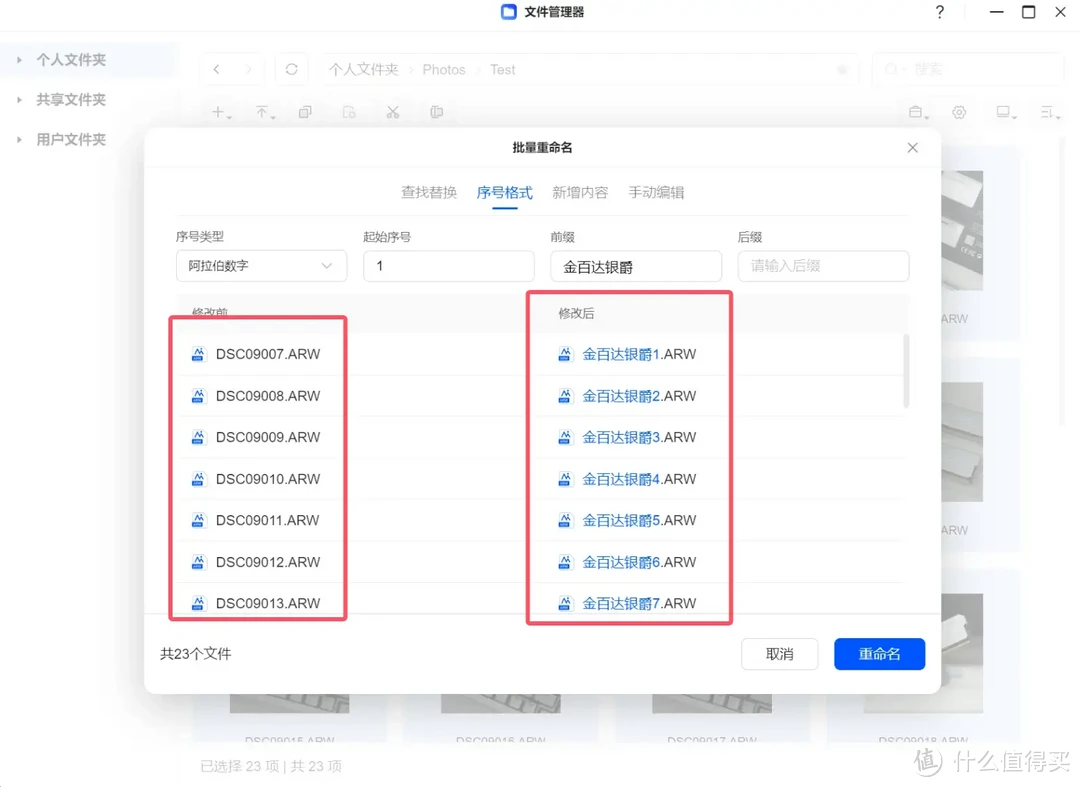The image size is (1080, 787).
Task: Click the view mode icon on the right toolbar
Action: point(1003,112)
